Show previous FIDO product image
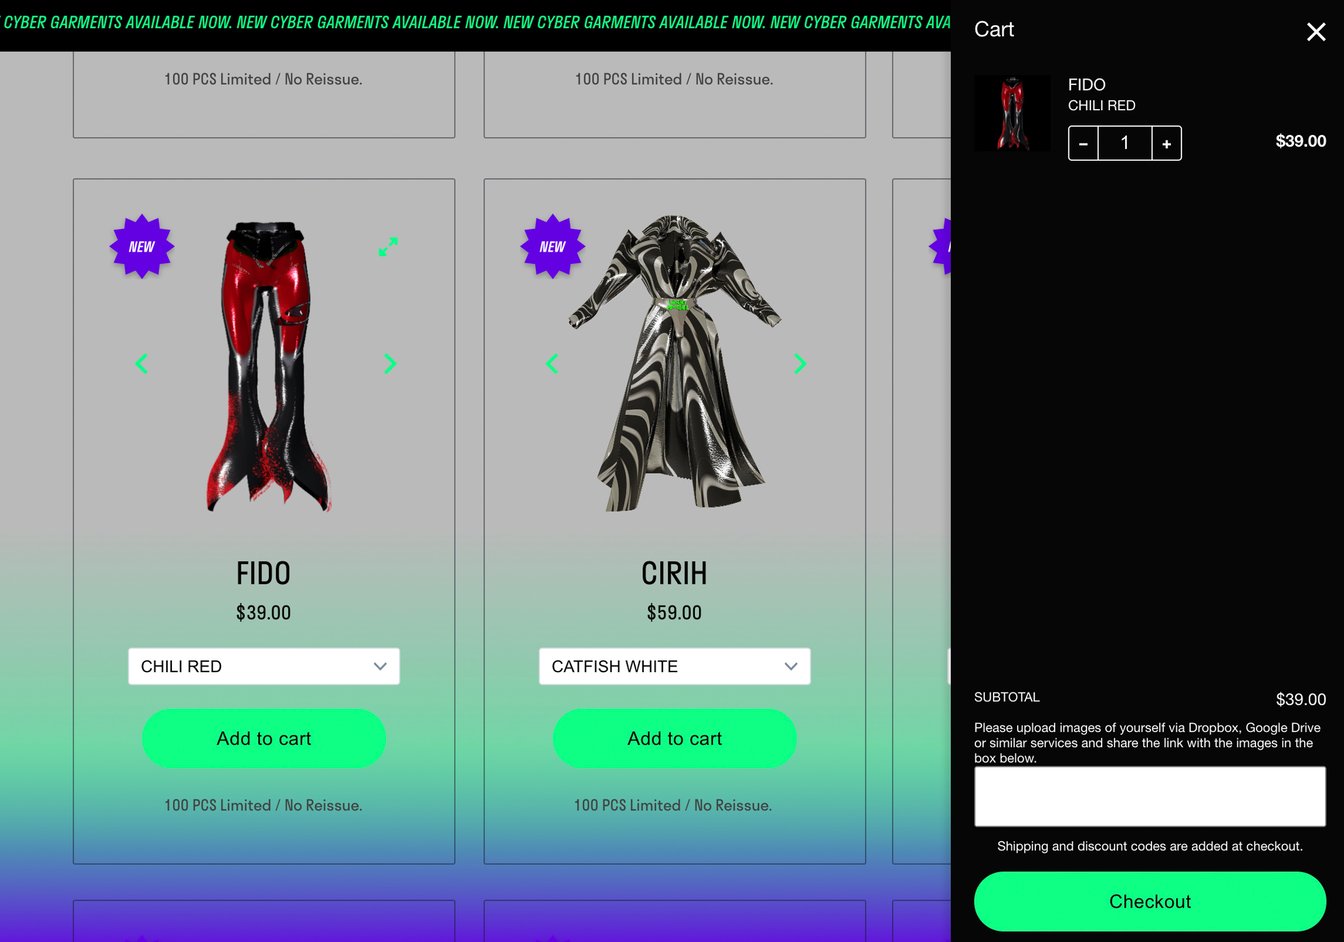The width and height of the screenshot is (1344, 942). [x=142, y=364]
